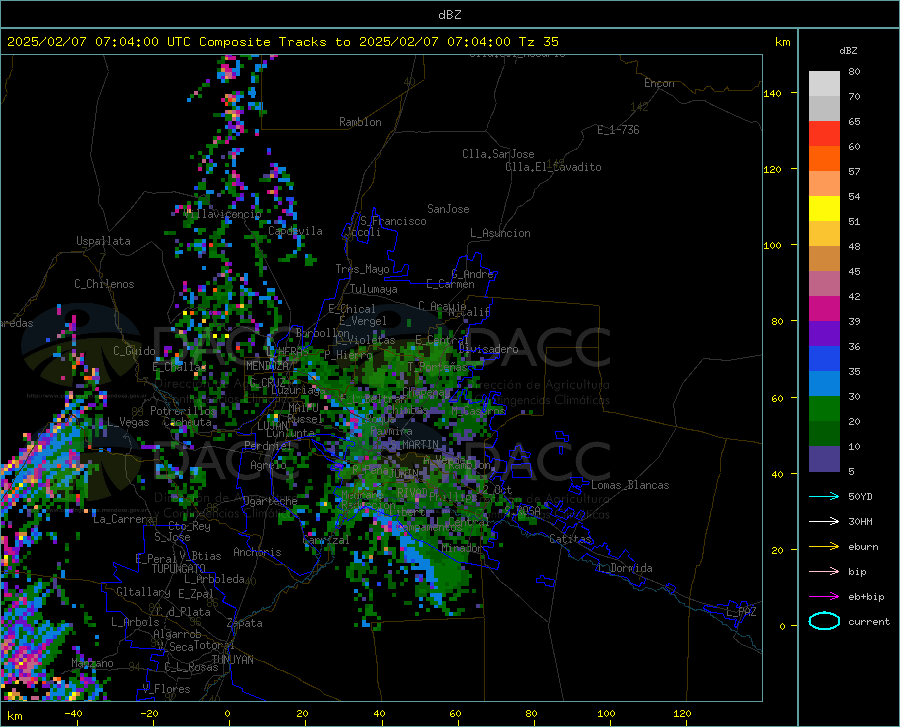Click the 'Lomas_Blancas' map label
The height and width of the screenshot is (727, 900).
tap(630, 485)
